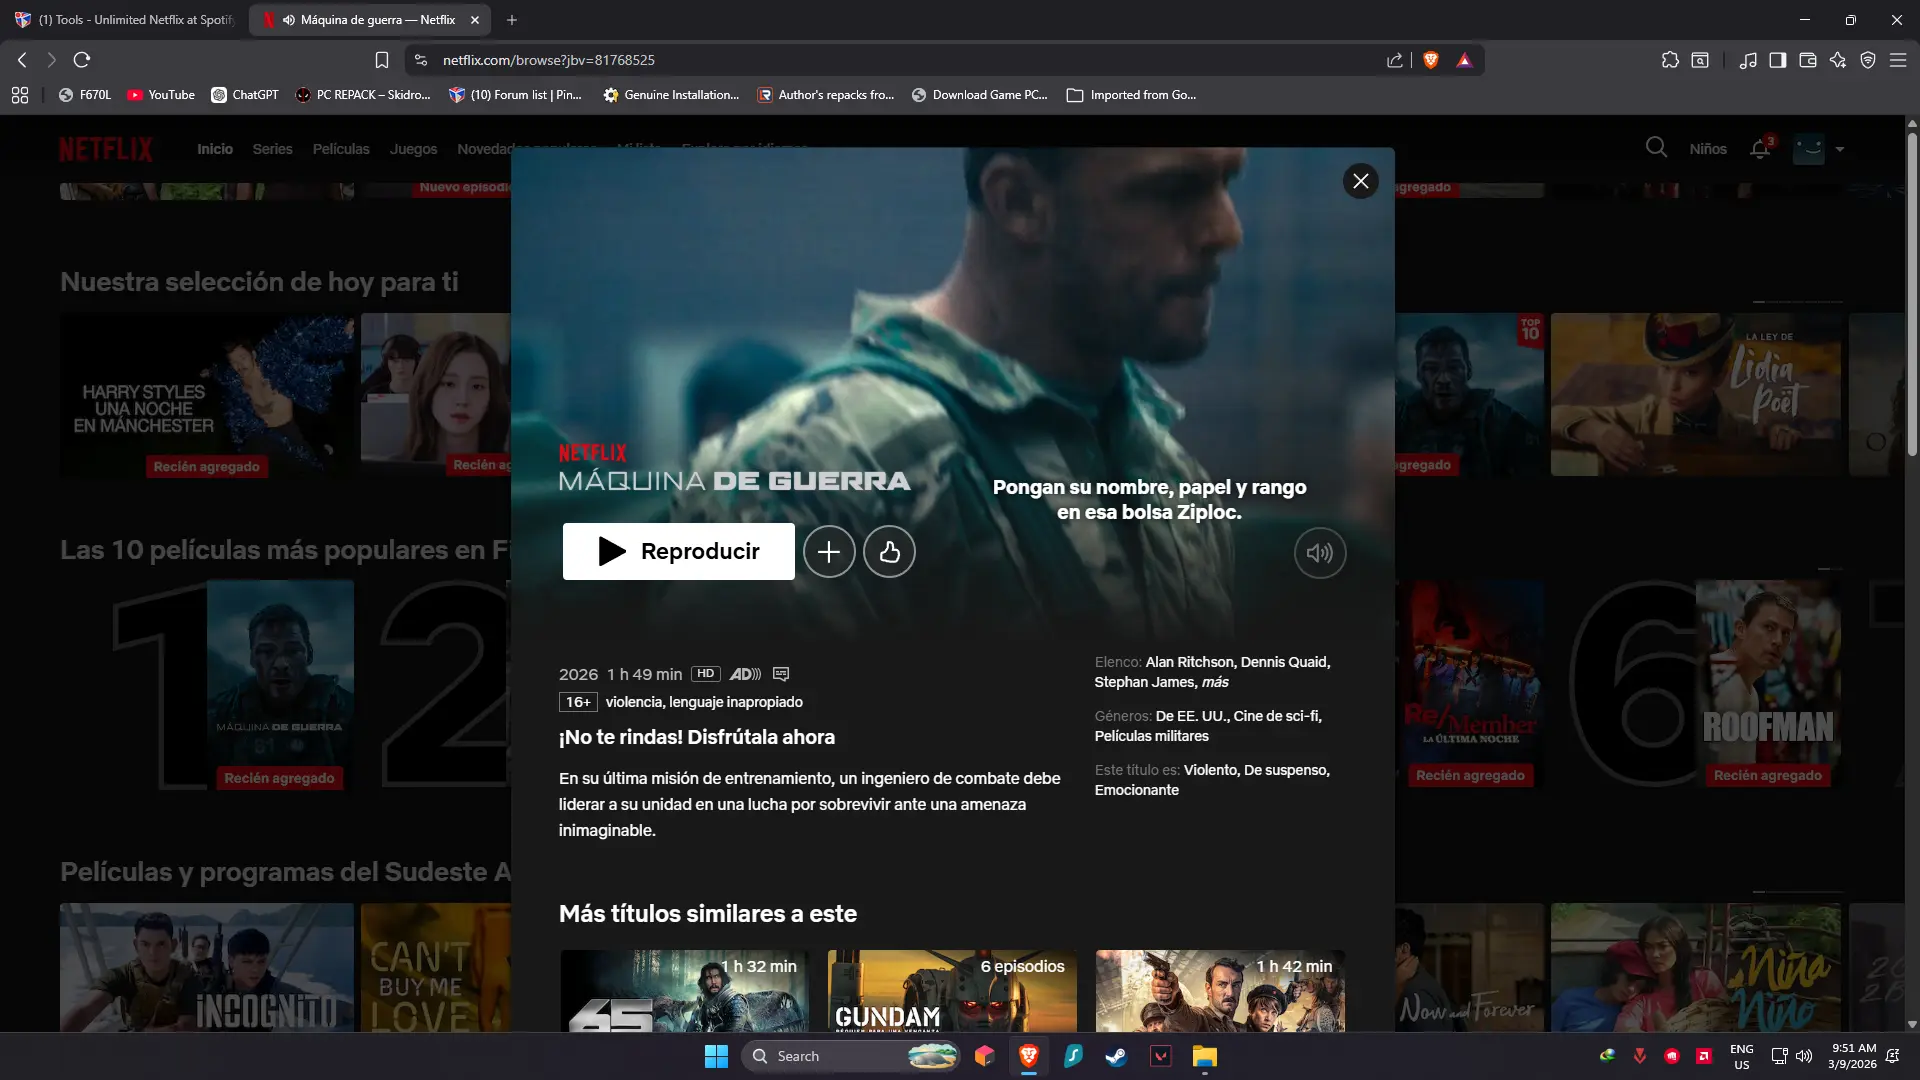Show more cast via 'más' link
The width and height of the screenshot is (1920, 1080).
[1215, 682]
